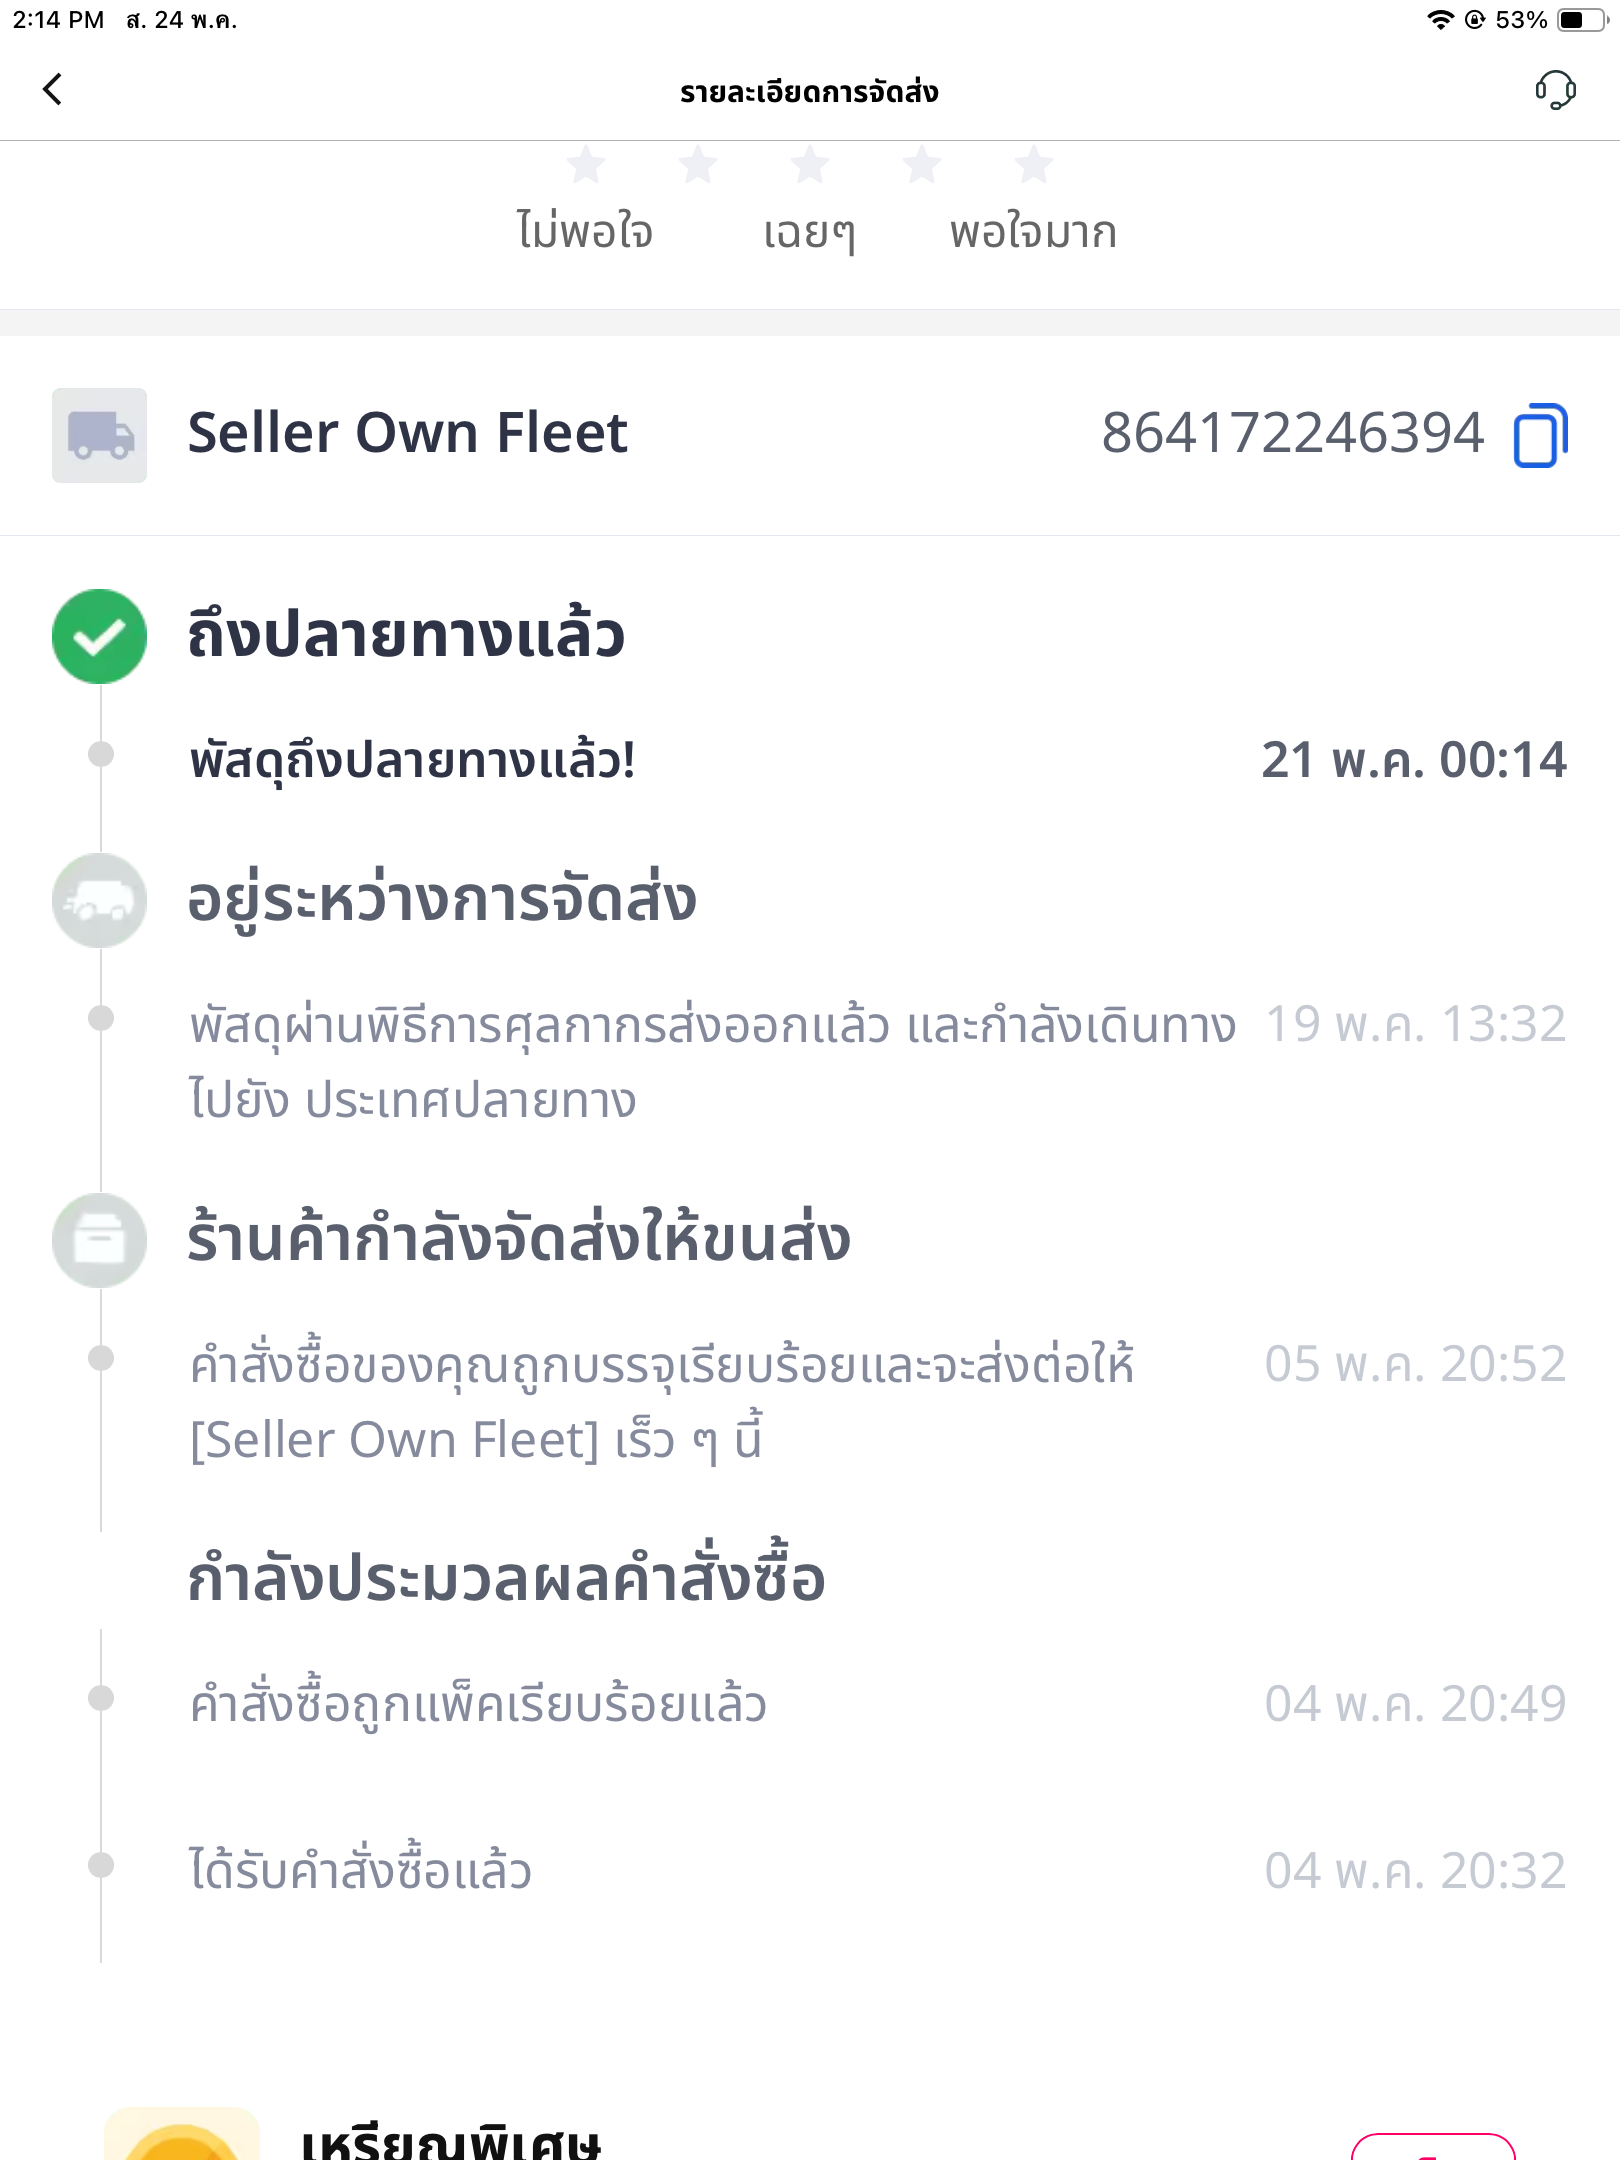Tap the back arrow icon
The image size is (1620, 2160).
point(53,89)
